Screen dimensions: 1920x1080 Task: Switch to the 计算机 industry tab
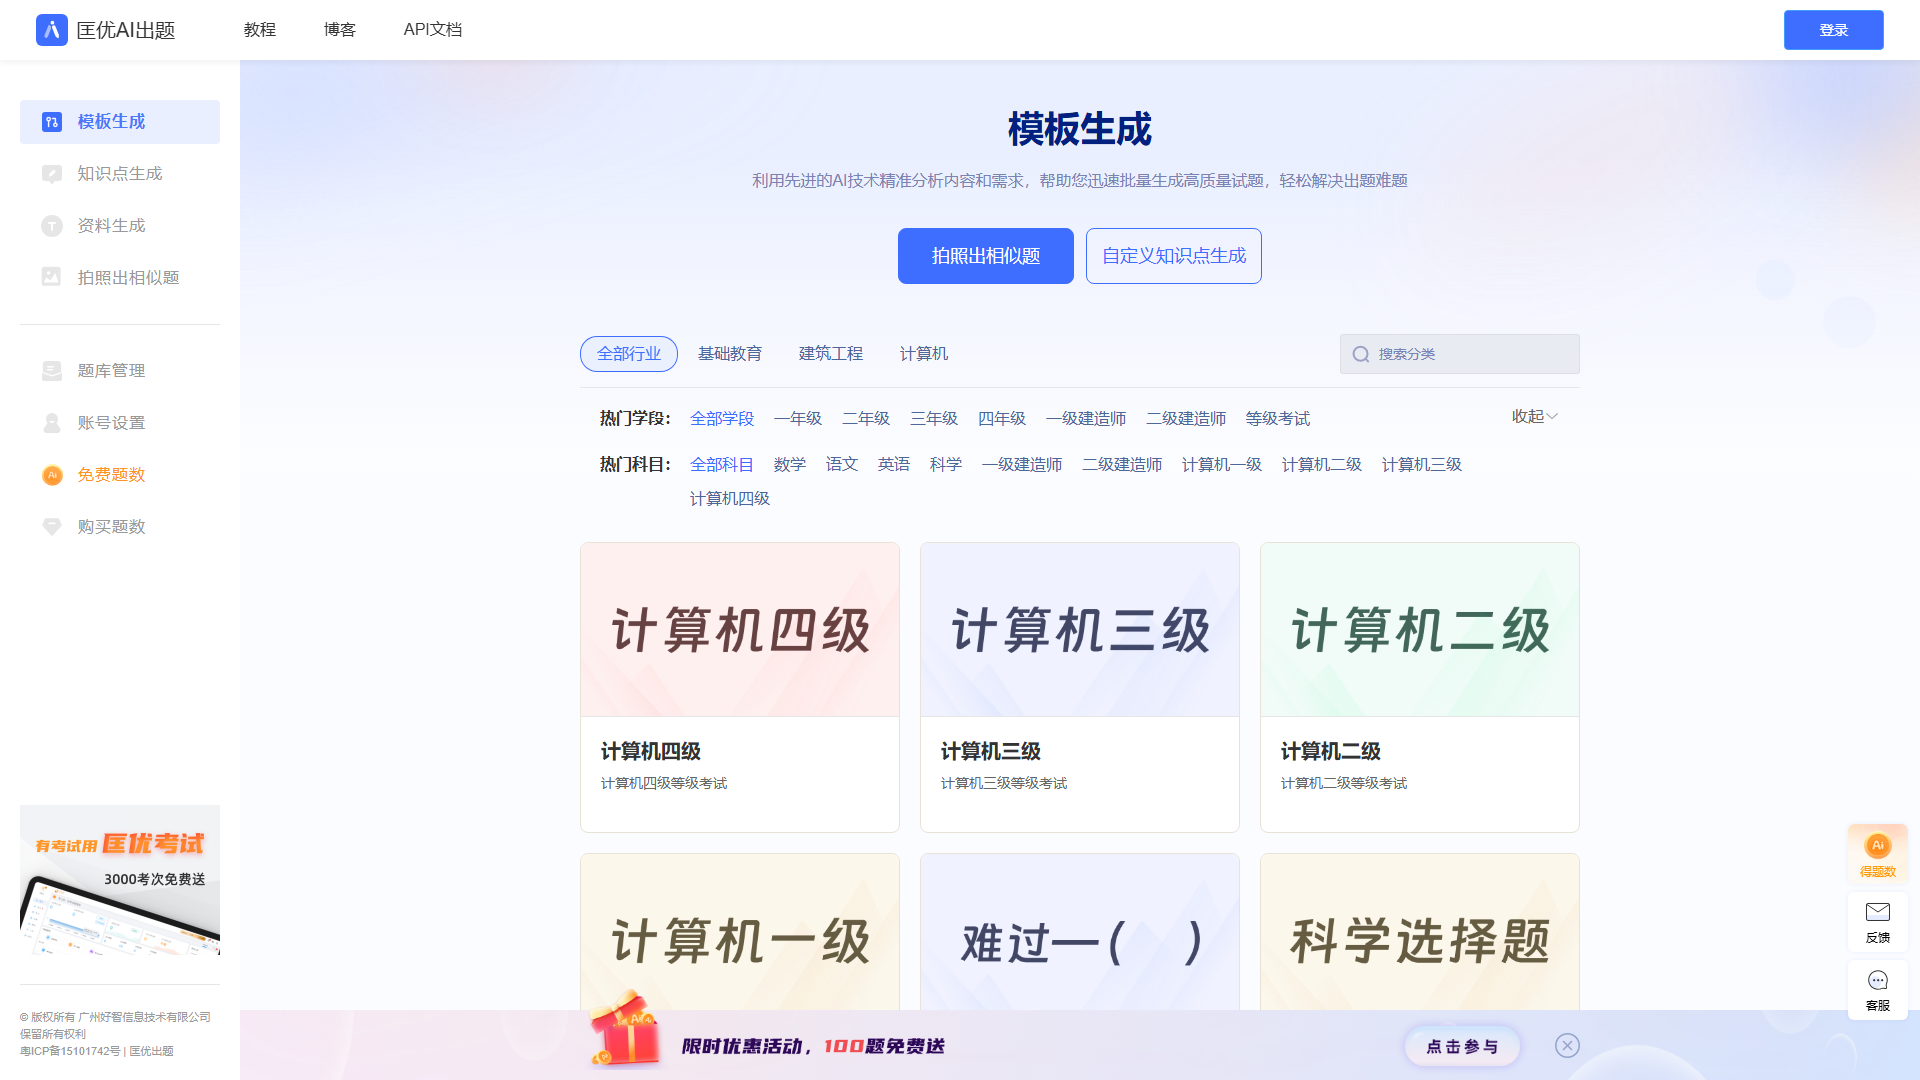pos(924,354)
